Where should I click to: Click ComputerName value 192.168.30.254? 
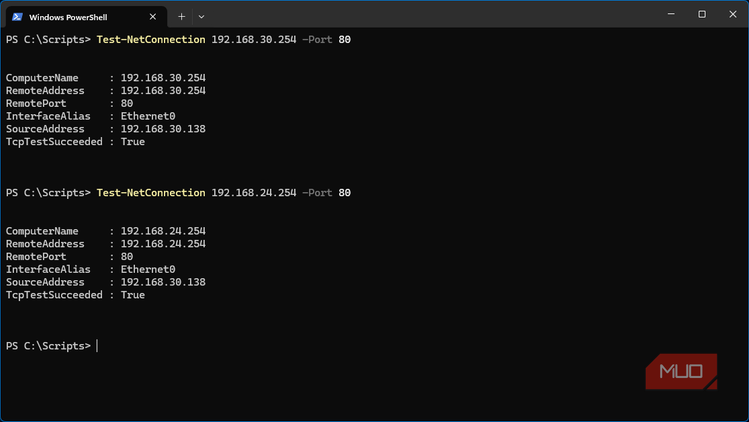163,78
